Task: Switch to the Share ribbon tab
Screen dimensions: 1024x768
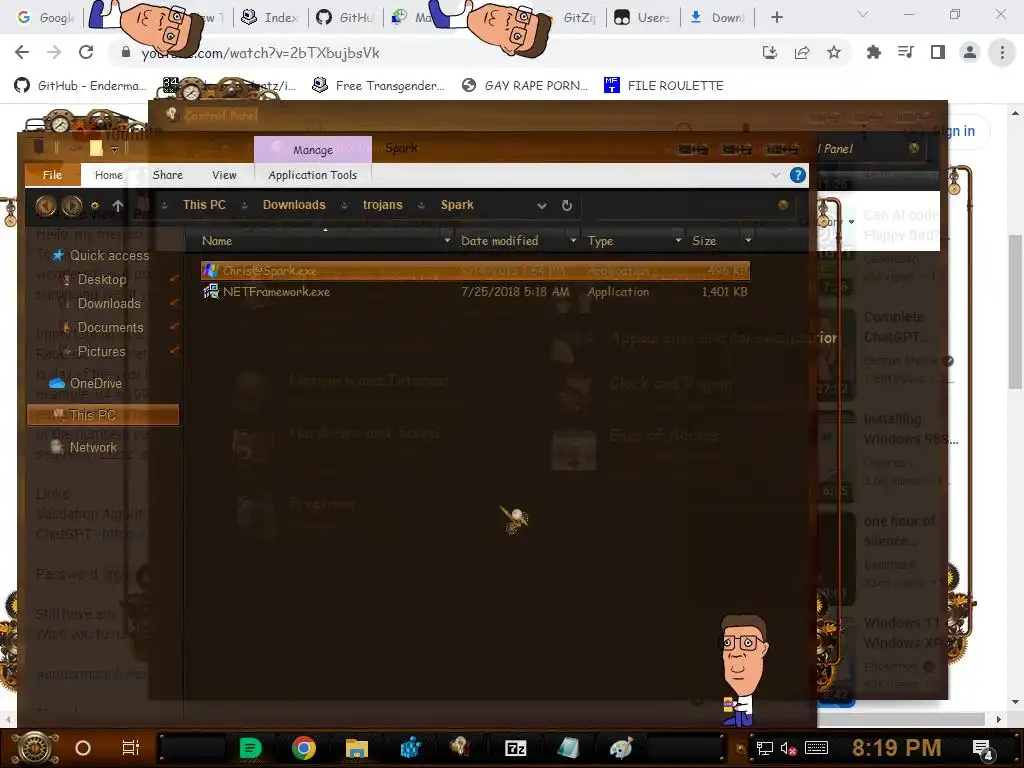Action: [167, 175]
